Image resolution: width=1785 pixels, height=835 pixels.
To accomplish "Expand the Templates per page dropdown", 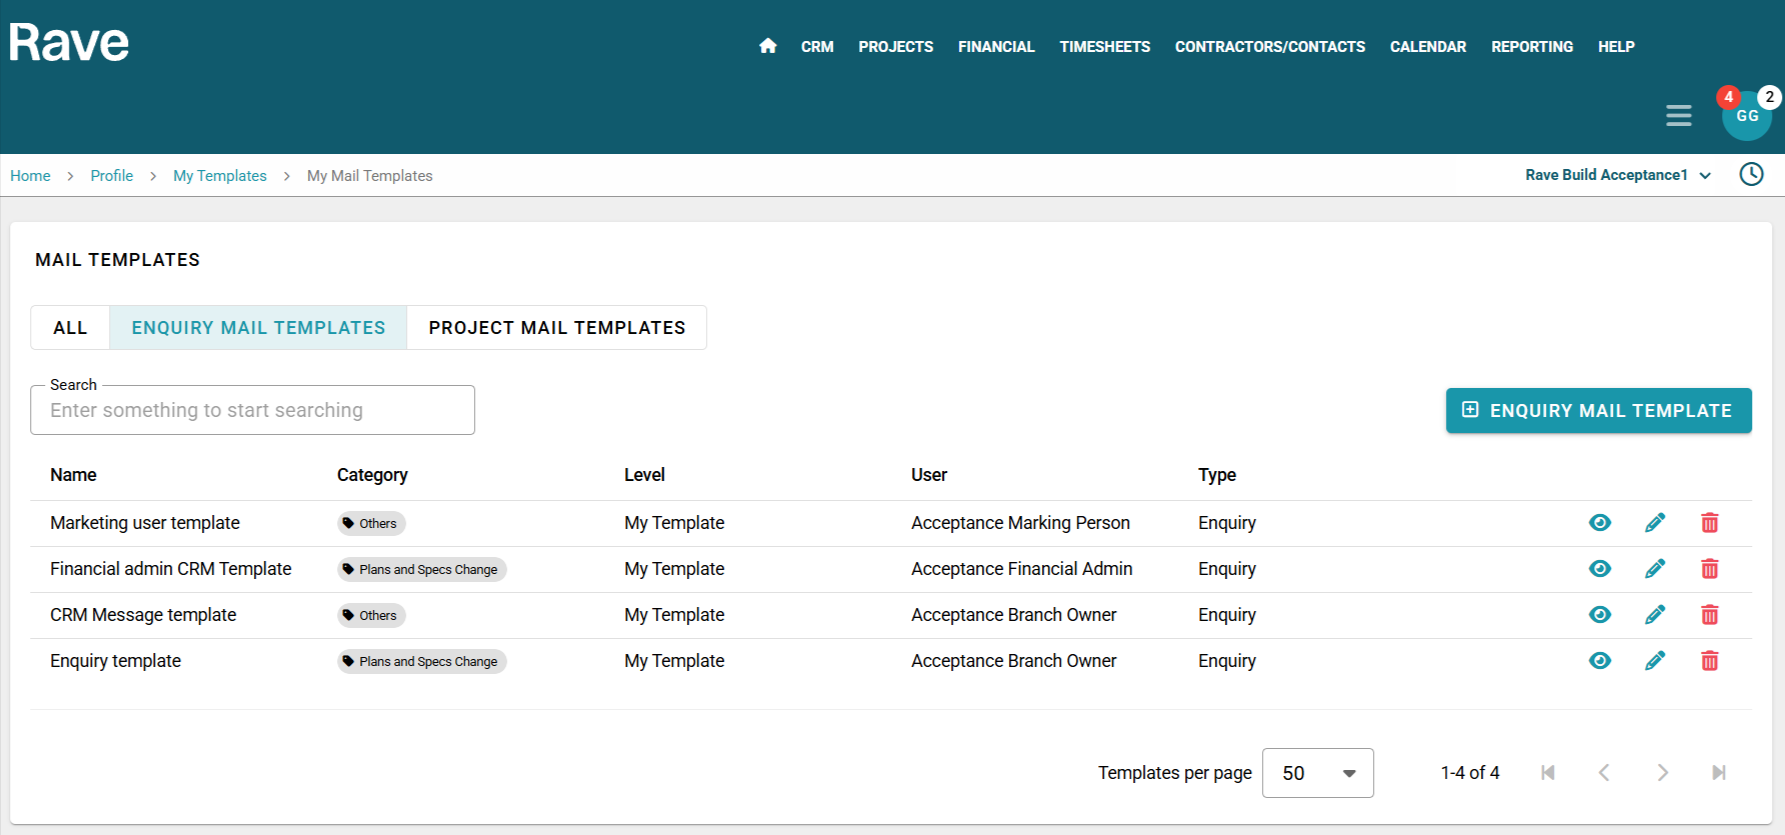I will click(x=1317, y=773).
